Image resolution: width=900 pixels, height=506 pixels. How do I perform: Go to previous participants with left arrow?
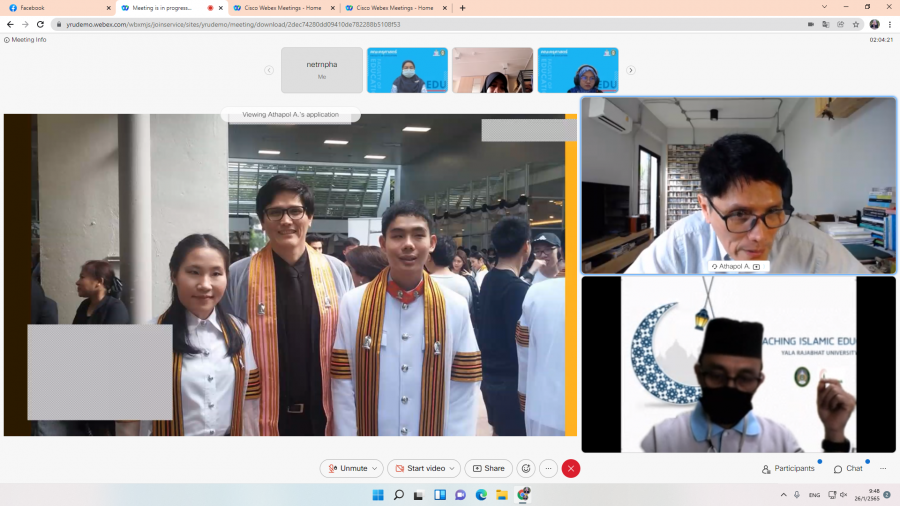click(269, 70)
